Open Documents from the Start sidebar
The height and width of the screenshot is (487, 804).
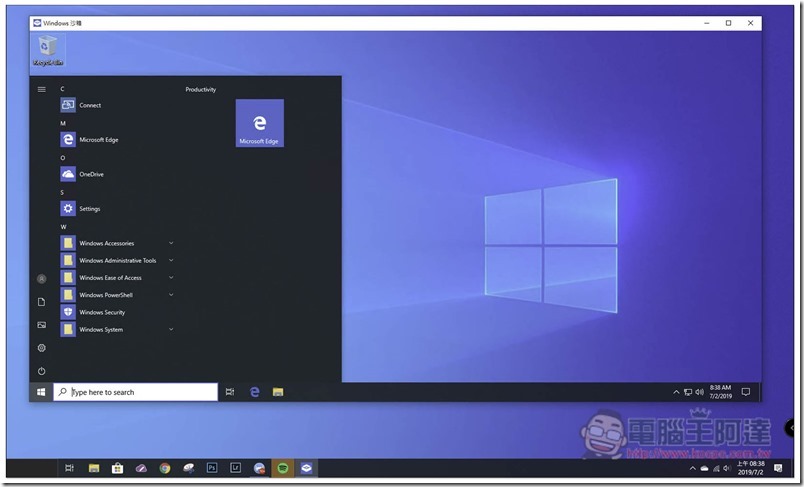(x=42, y=302)
